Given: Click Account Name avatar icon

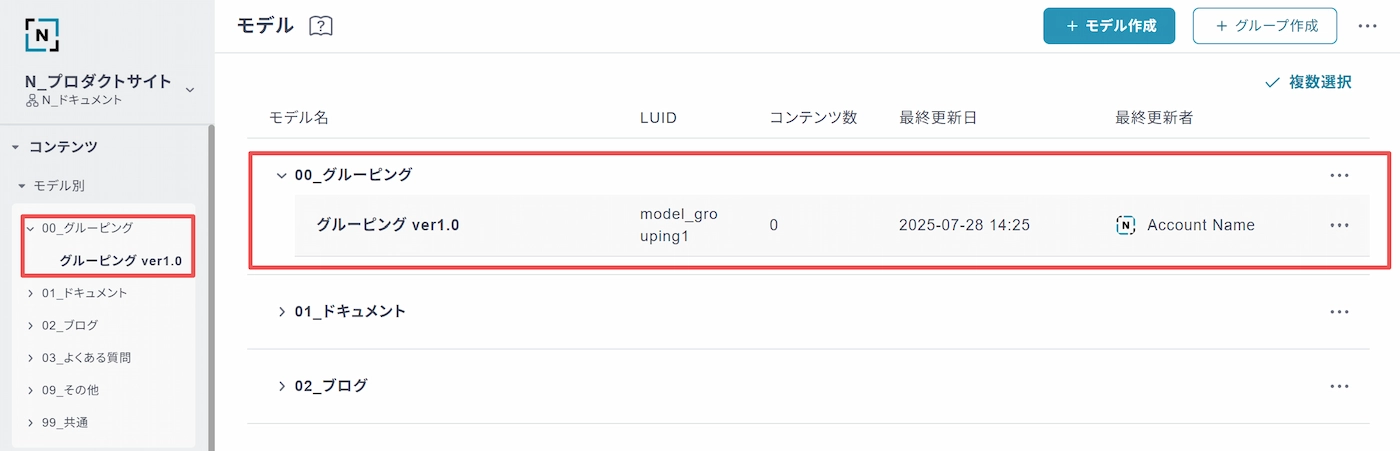Looking at the screenshot, I should [x=1125, y=225].
